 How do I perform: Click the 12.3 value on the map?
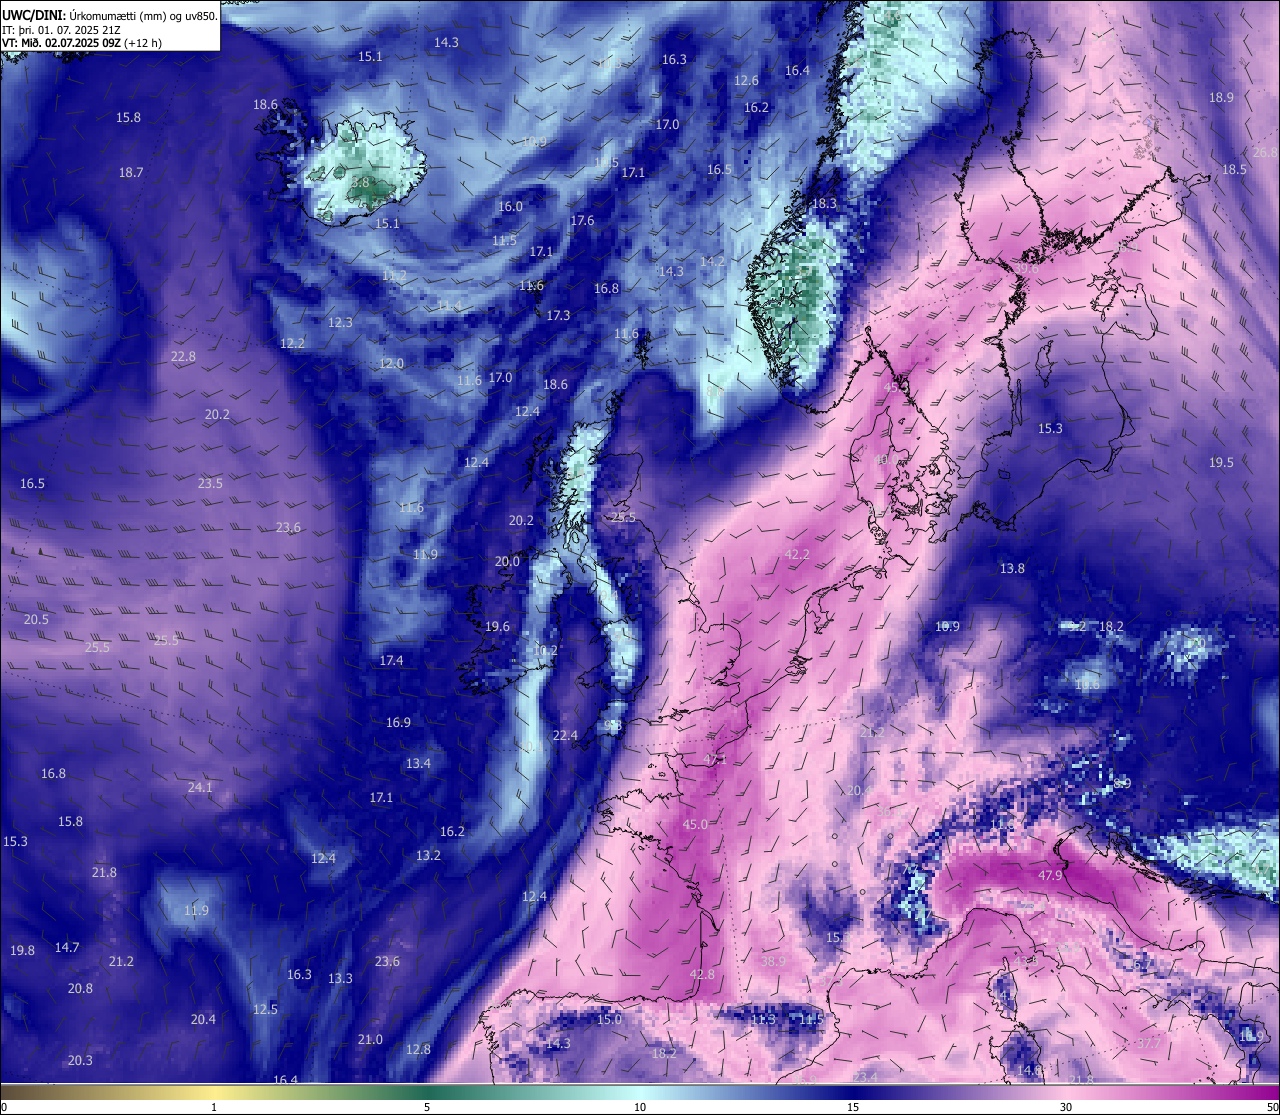click(x=340, y=322)
